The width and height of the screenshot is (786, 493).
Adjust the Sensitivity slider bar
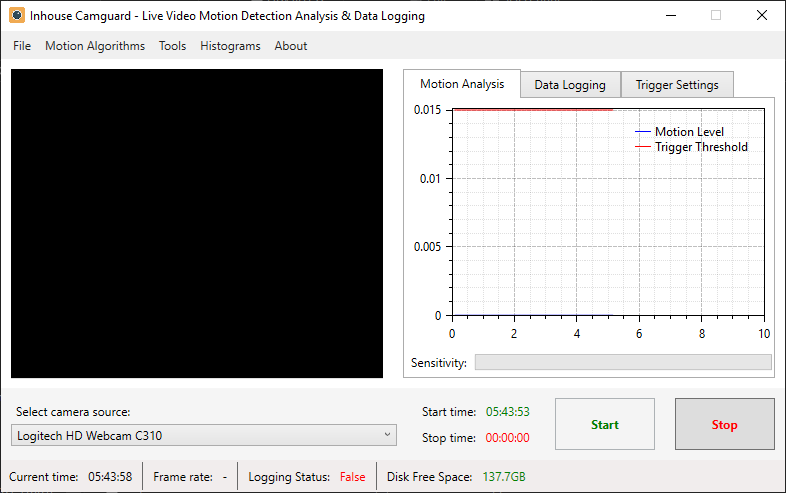623,362
